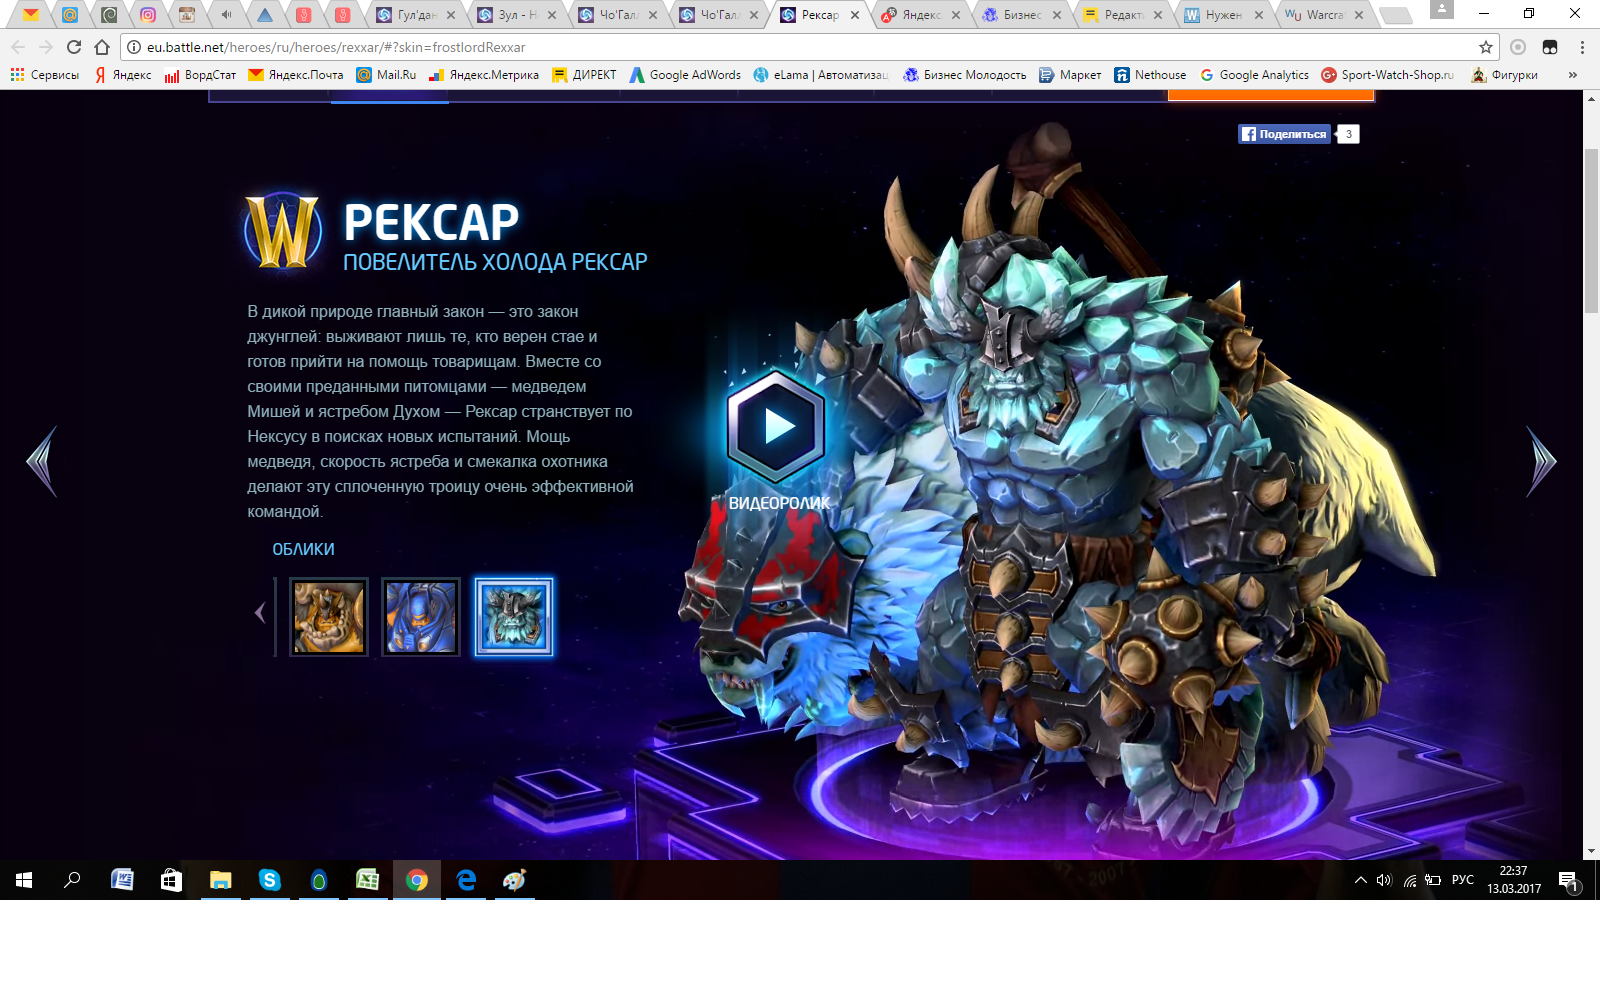Select the blue-armored Rexxar skin thumbnail
This screenshot has width=1600, height=986.
pyautogui.click(x=421, y=617)
